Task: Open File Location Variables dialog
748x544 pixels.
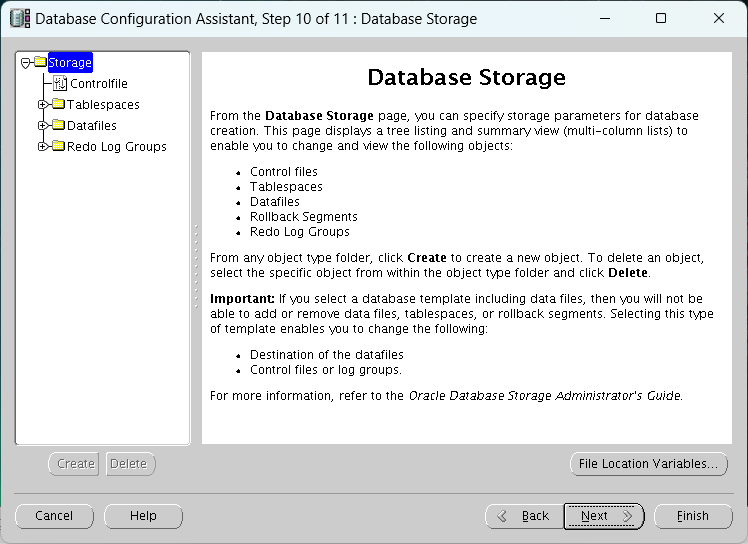Action: [x=649, y=464]
